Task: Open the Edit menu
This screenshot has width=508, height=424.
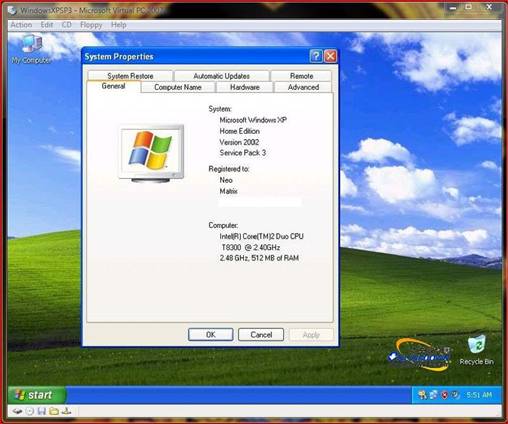Action: click(x=47, y=25)
